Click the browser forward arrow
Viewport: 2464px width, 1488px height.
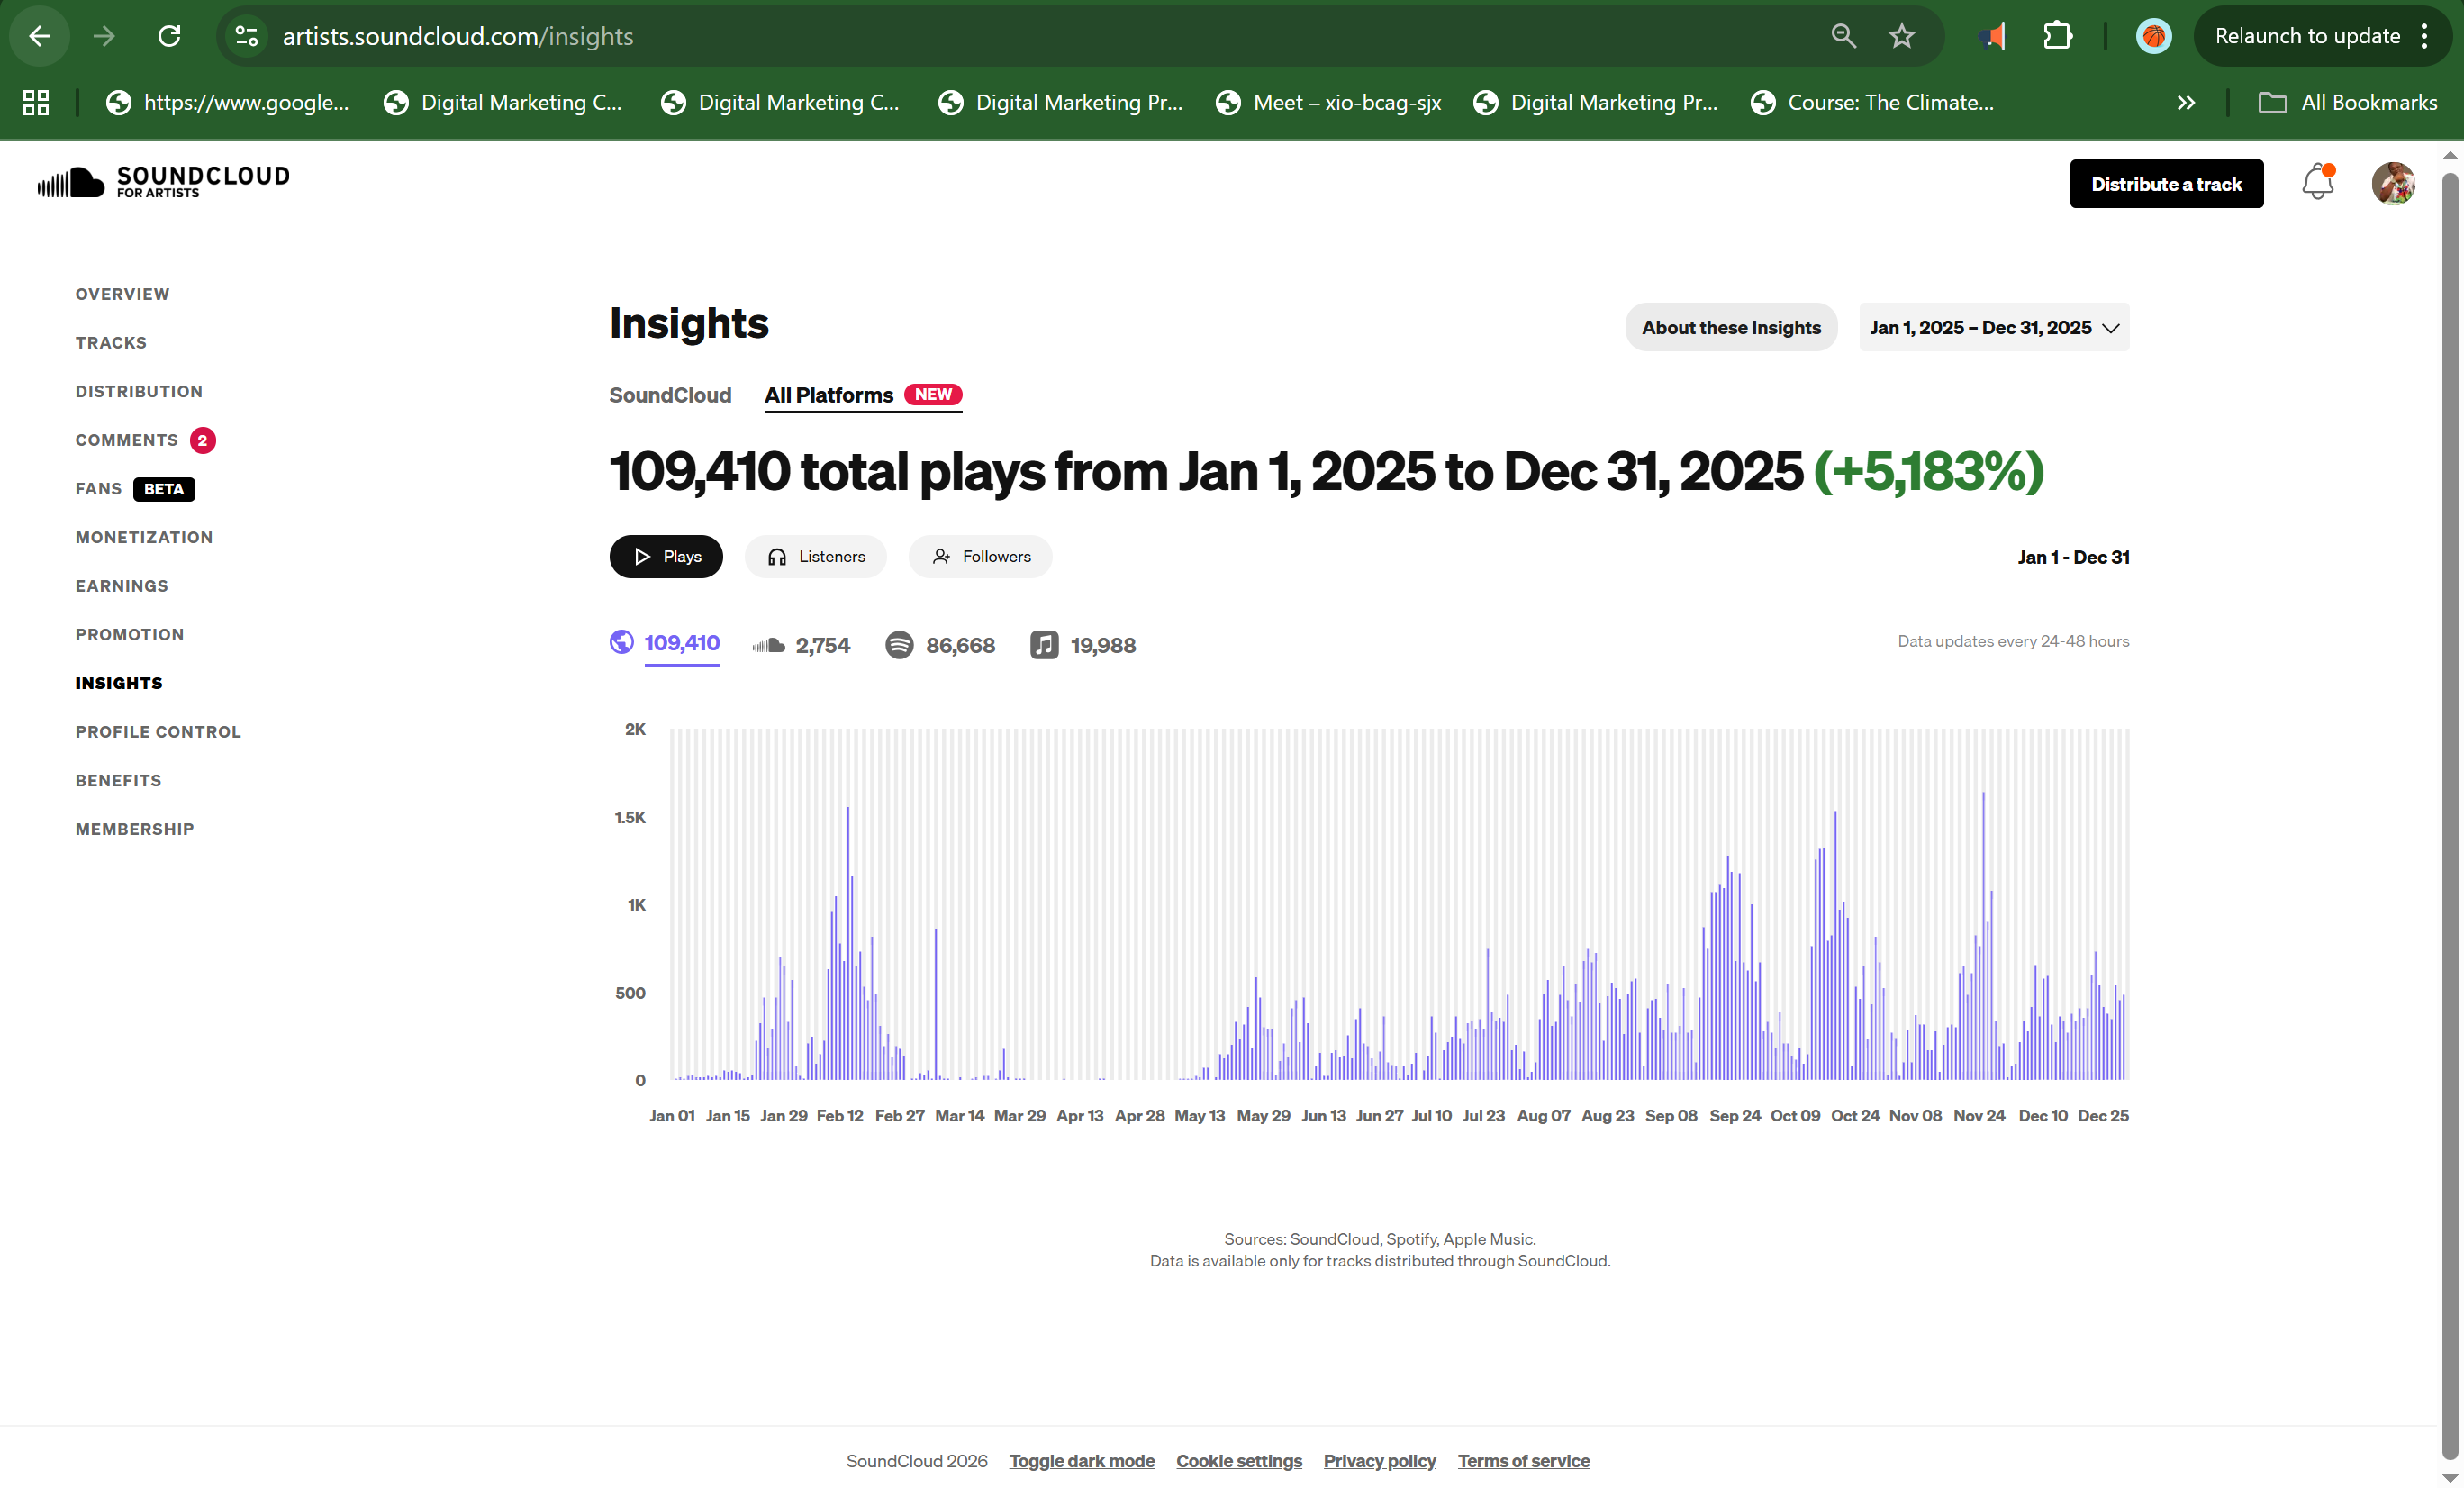pos(104,36)
